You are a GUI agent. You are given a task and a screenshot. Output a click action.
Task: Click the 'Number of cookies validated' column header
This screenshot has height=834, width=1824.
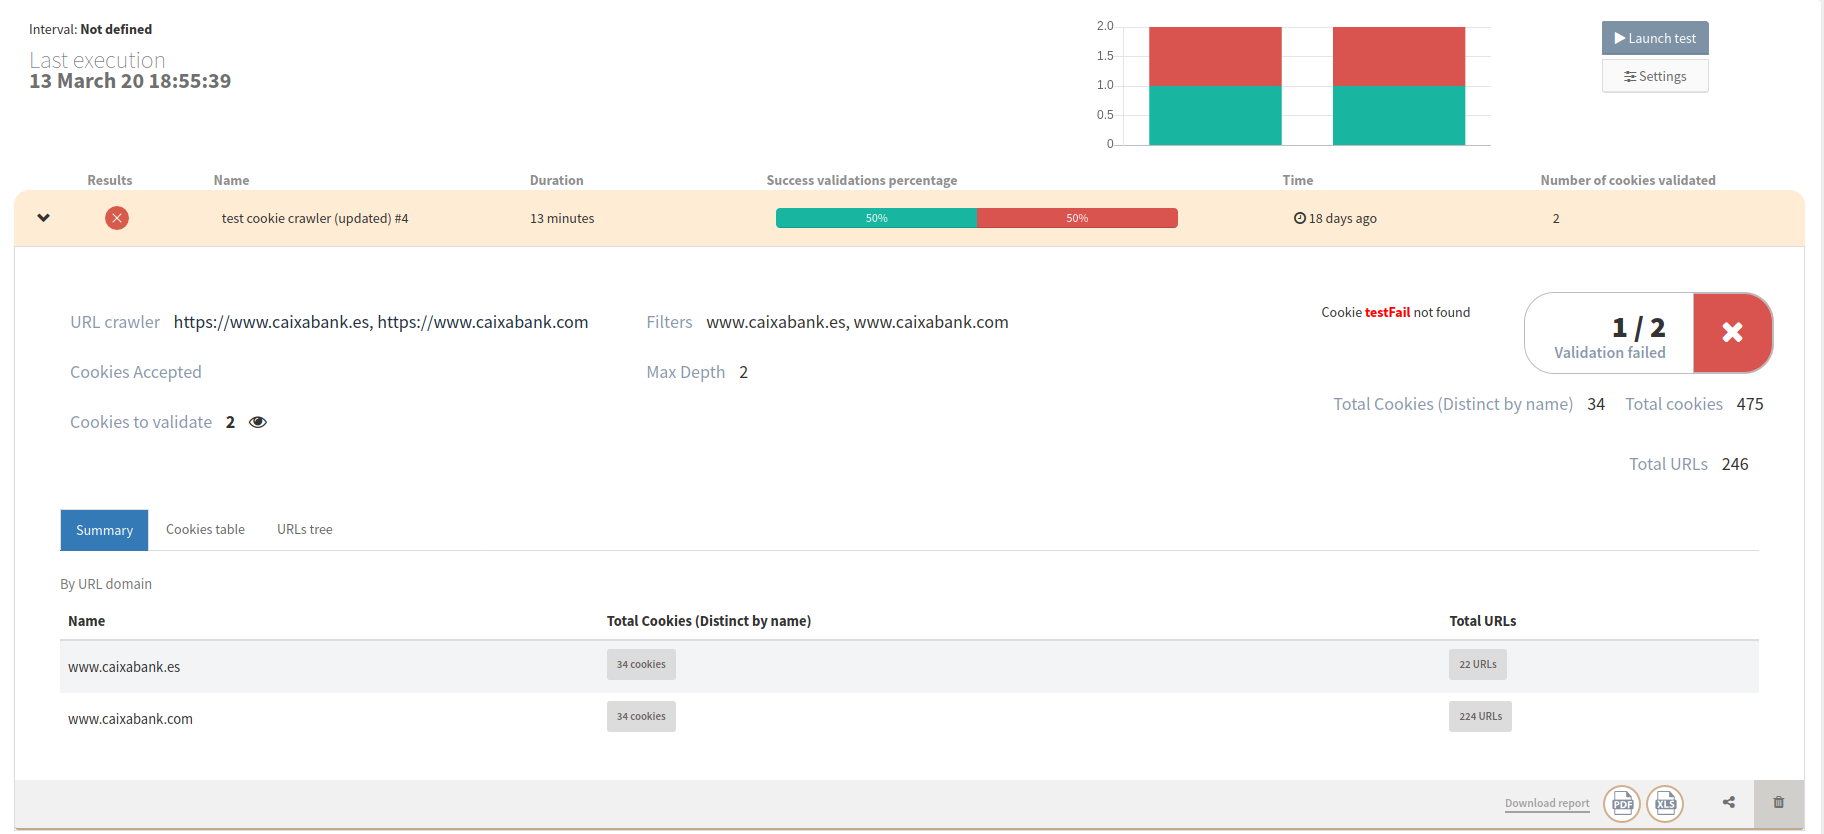[1628, 181]
